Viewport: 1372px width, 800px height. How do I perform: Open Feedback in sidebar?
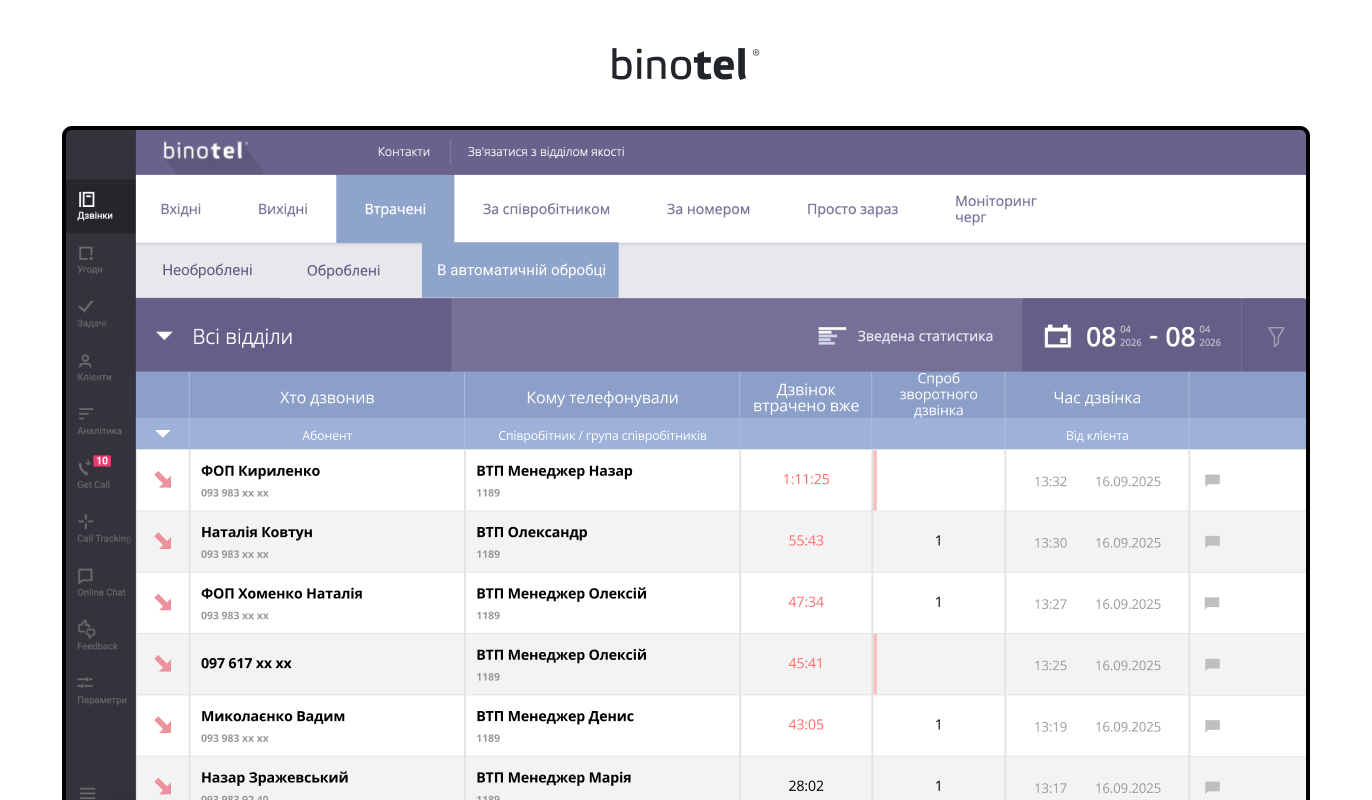(x=97, y=636)
